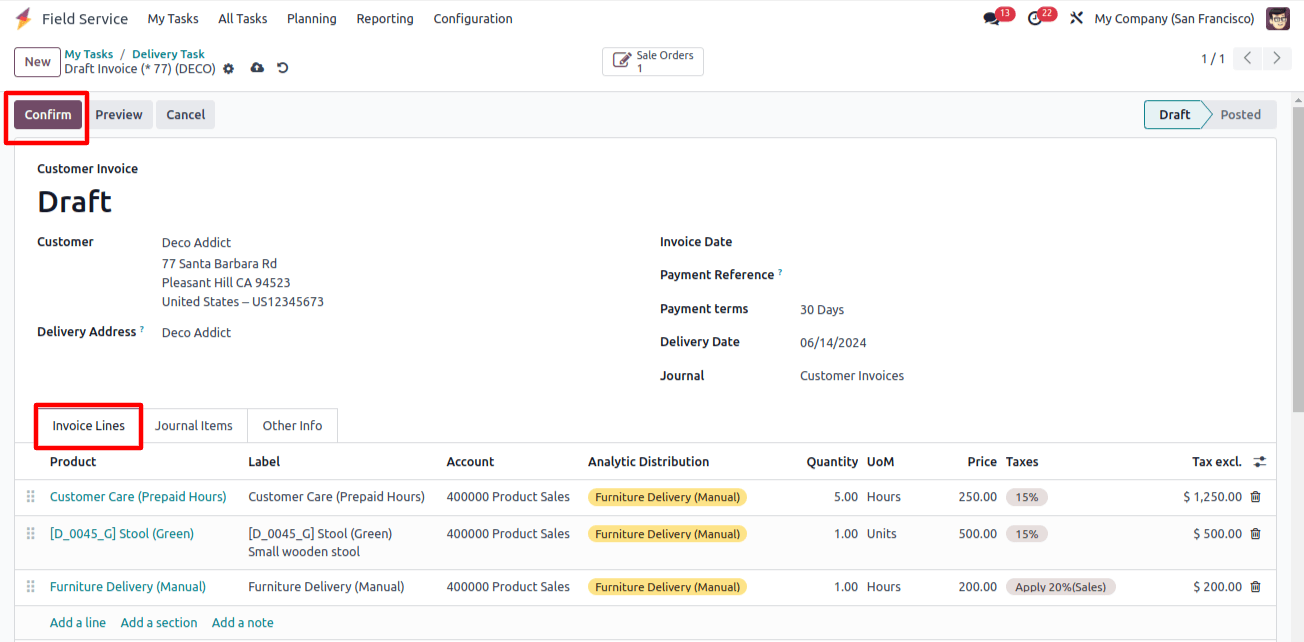Open [D_0045_G] Stool (Green) product link
Viewport: 1304px width, 642px height.
[x=122, y=534]
